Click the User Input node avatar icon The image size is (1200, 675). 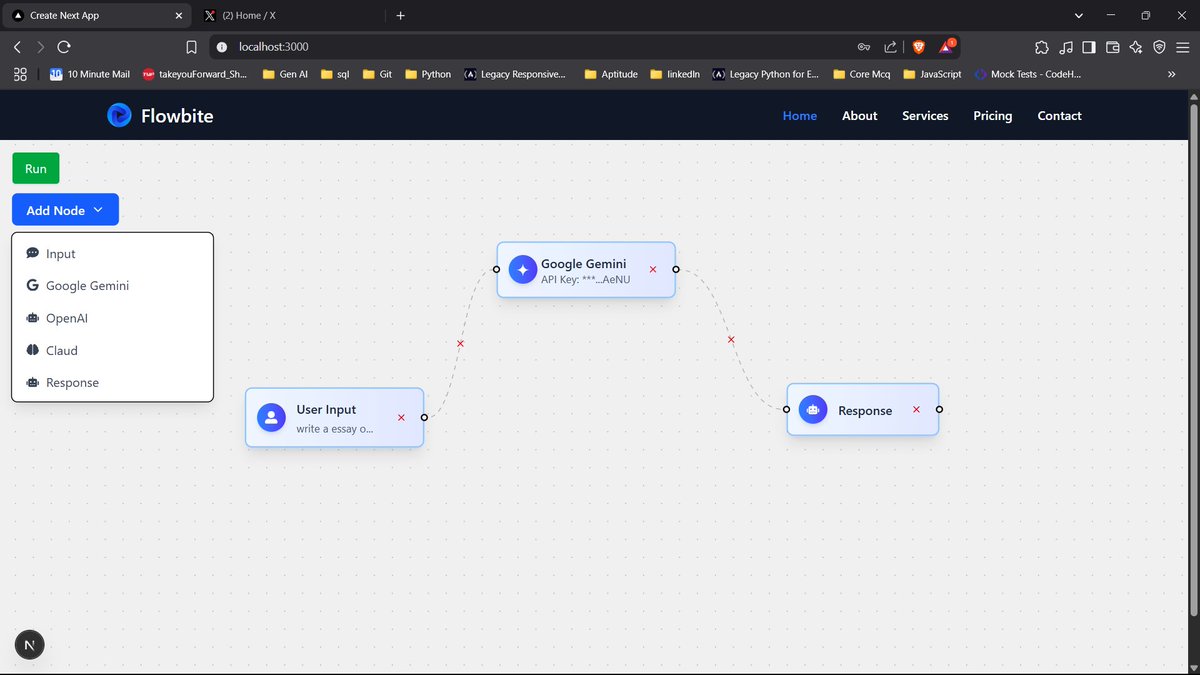[x=271, y=417]
